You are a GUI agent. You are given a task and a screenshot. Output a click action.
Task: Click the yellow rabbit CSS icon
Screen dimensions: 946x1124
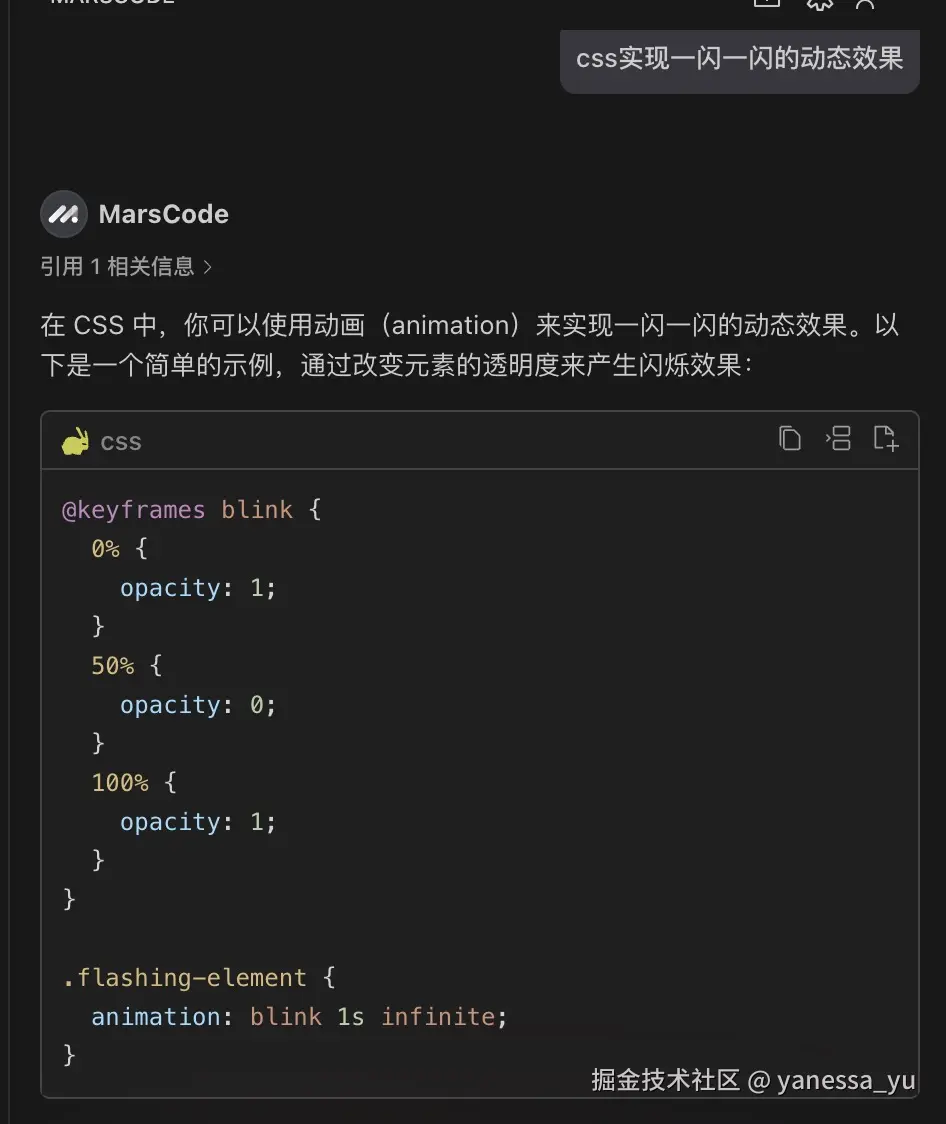click(x=75, y=441)
